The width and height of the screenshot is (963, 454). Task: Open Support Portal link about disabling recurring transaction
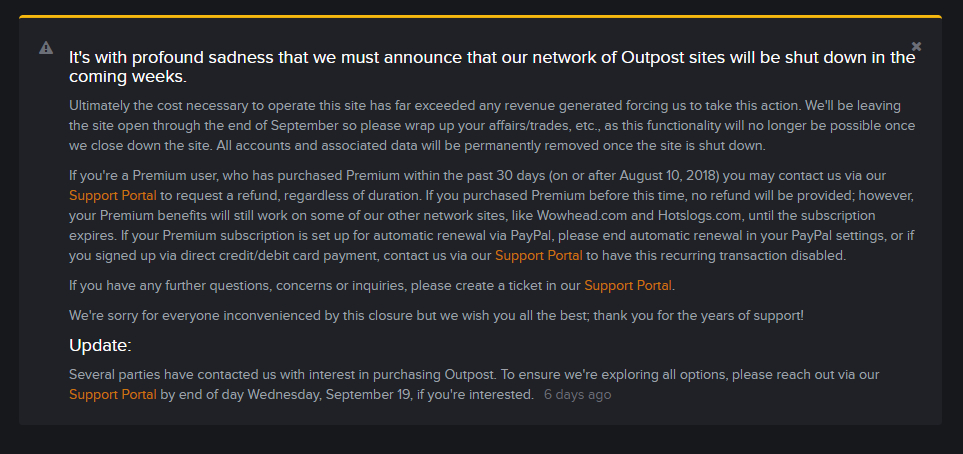[x=539, y=256]
